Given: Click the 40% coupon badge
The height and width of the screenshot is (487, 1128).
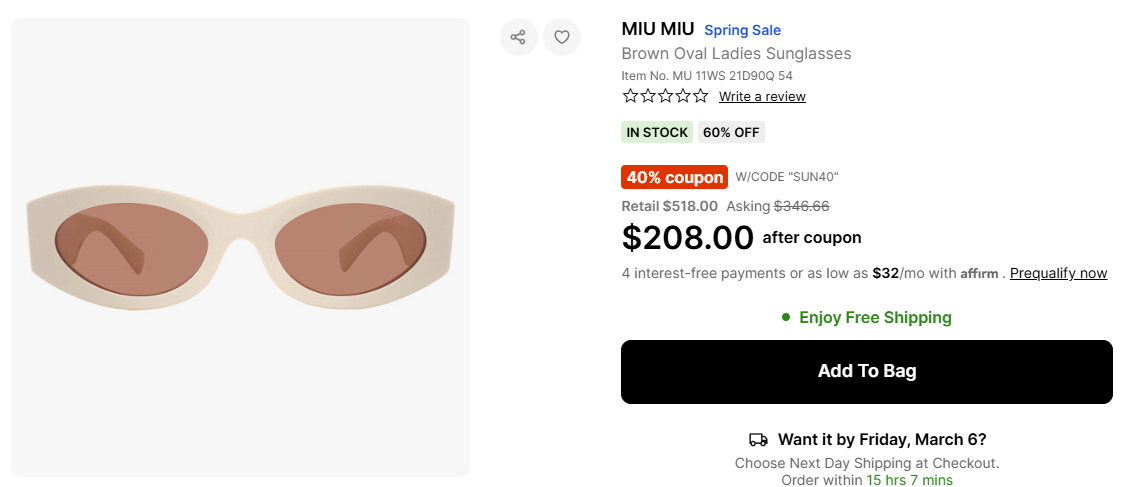Looking at the screenshot, I should click(674, 177).
